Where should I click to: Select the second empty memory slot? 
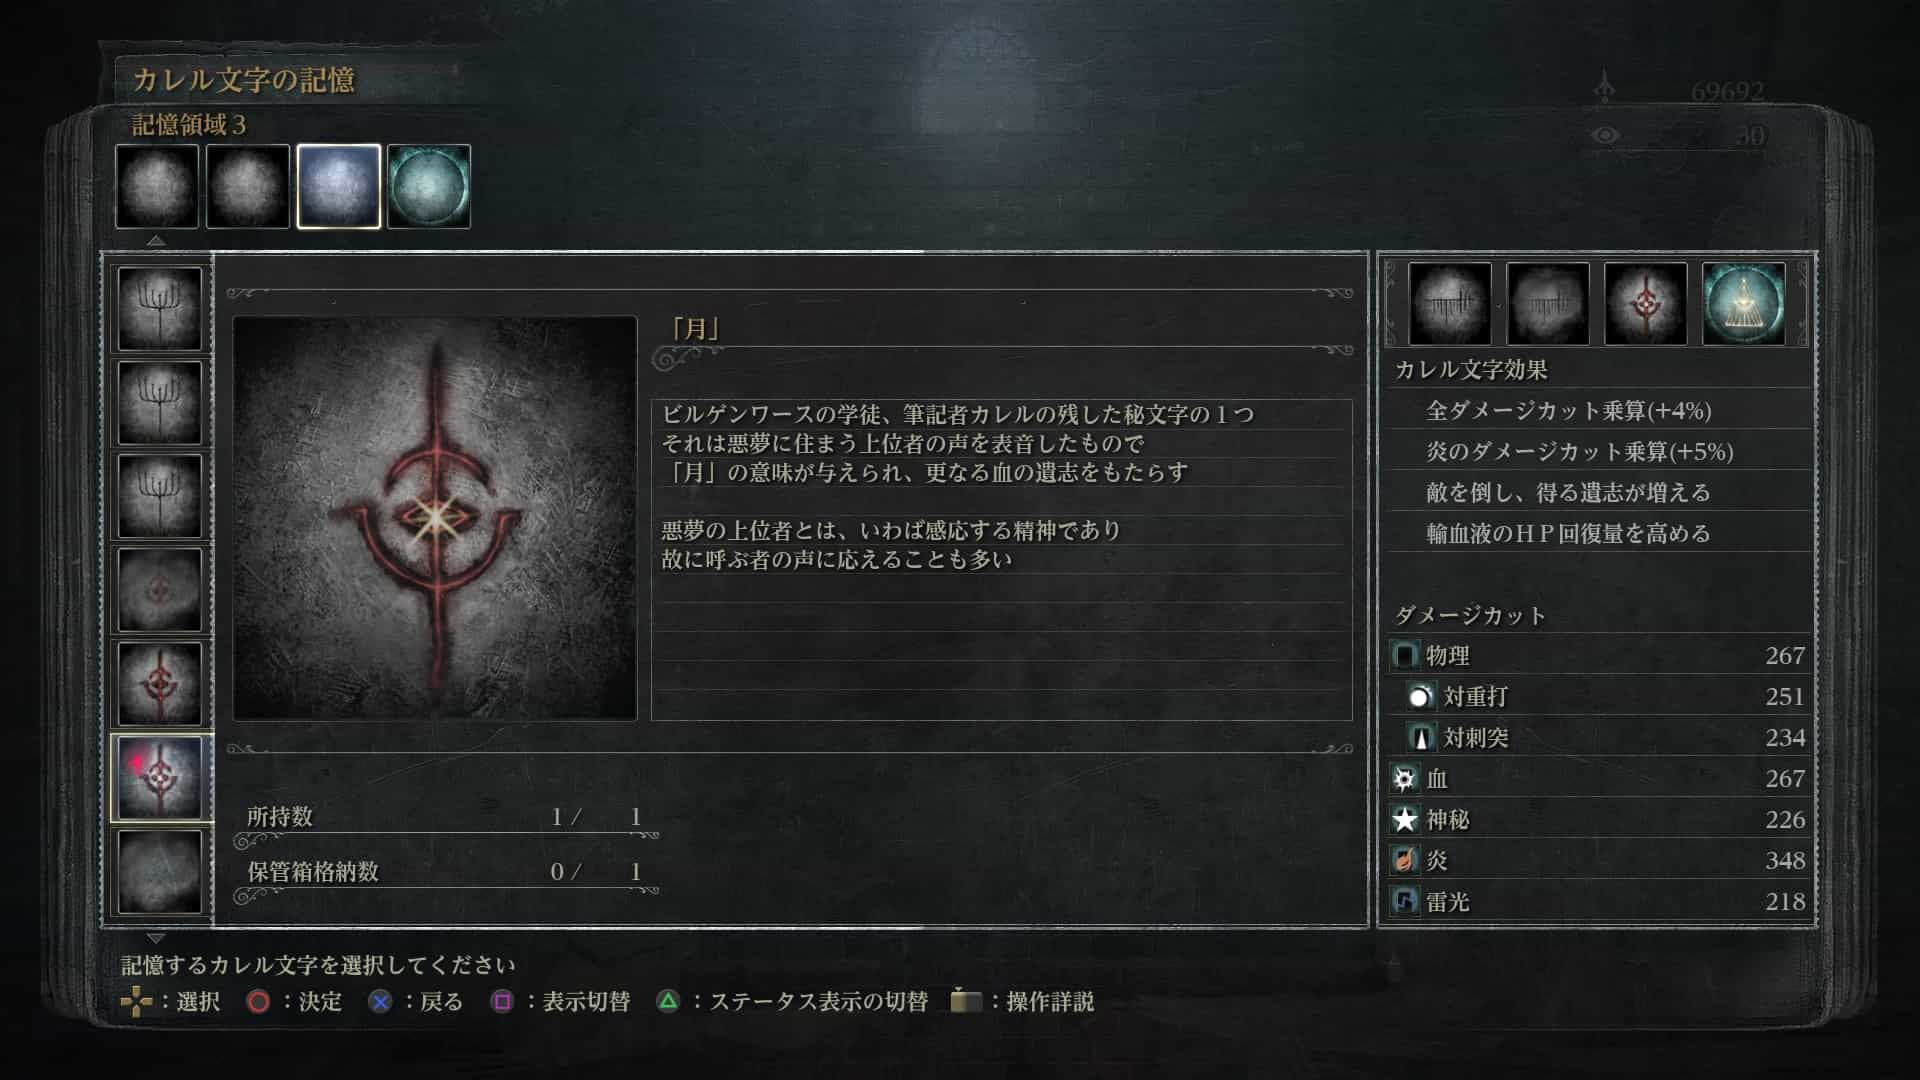click(x=248, y=186)
